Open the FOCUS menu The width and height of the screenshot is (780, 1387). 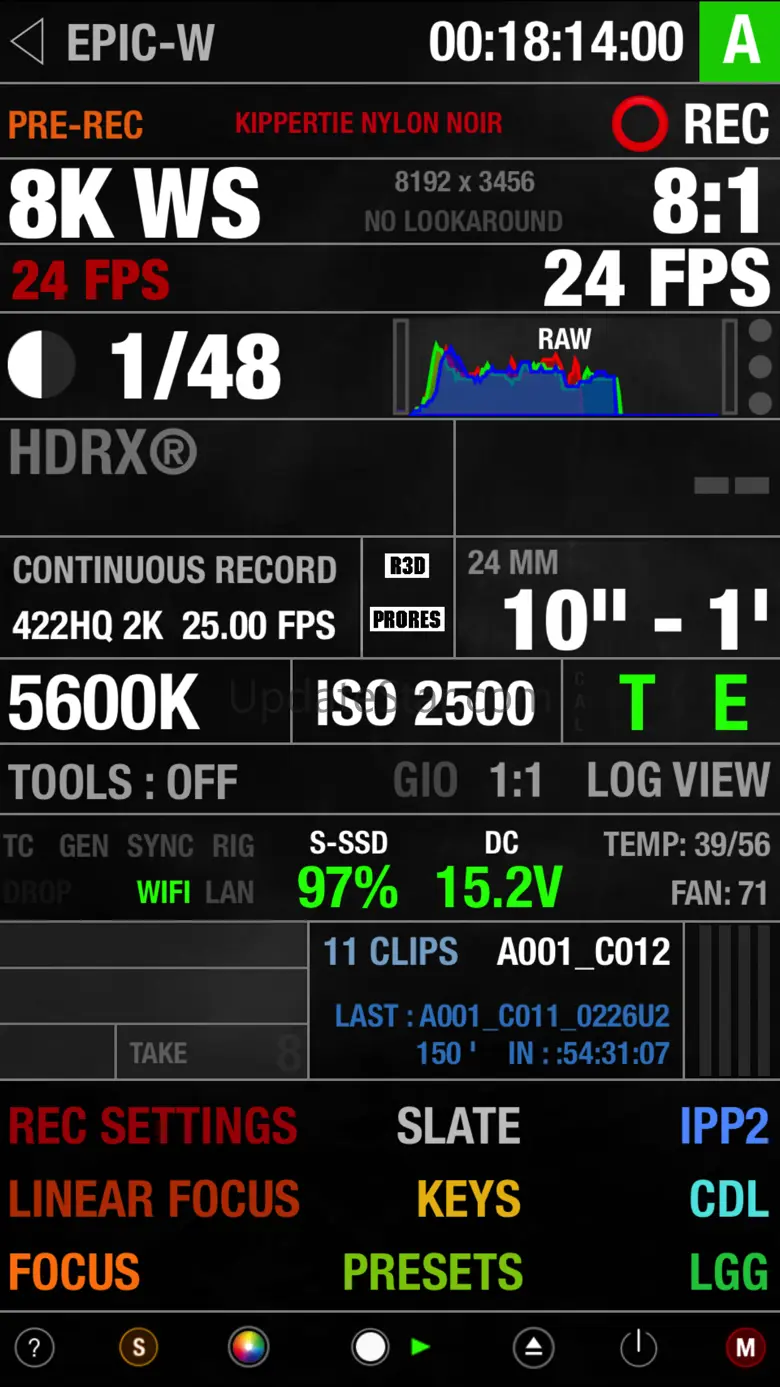(x=74, y=1271)
